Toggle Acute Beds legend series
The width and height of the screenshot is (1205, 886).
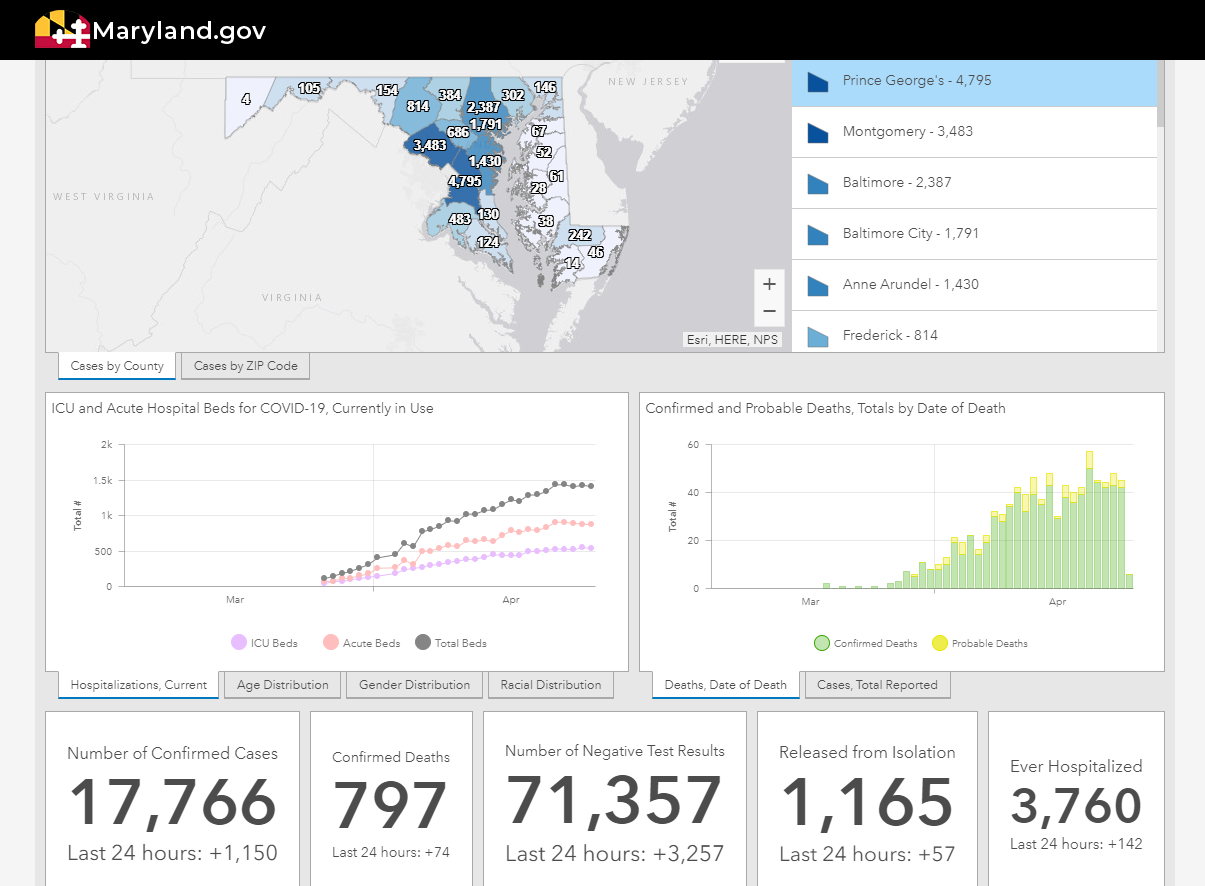[x=331, y=643]
